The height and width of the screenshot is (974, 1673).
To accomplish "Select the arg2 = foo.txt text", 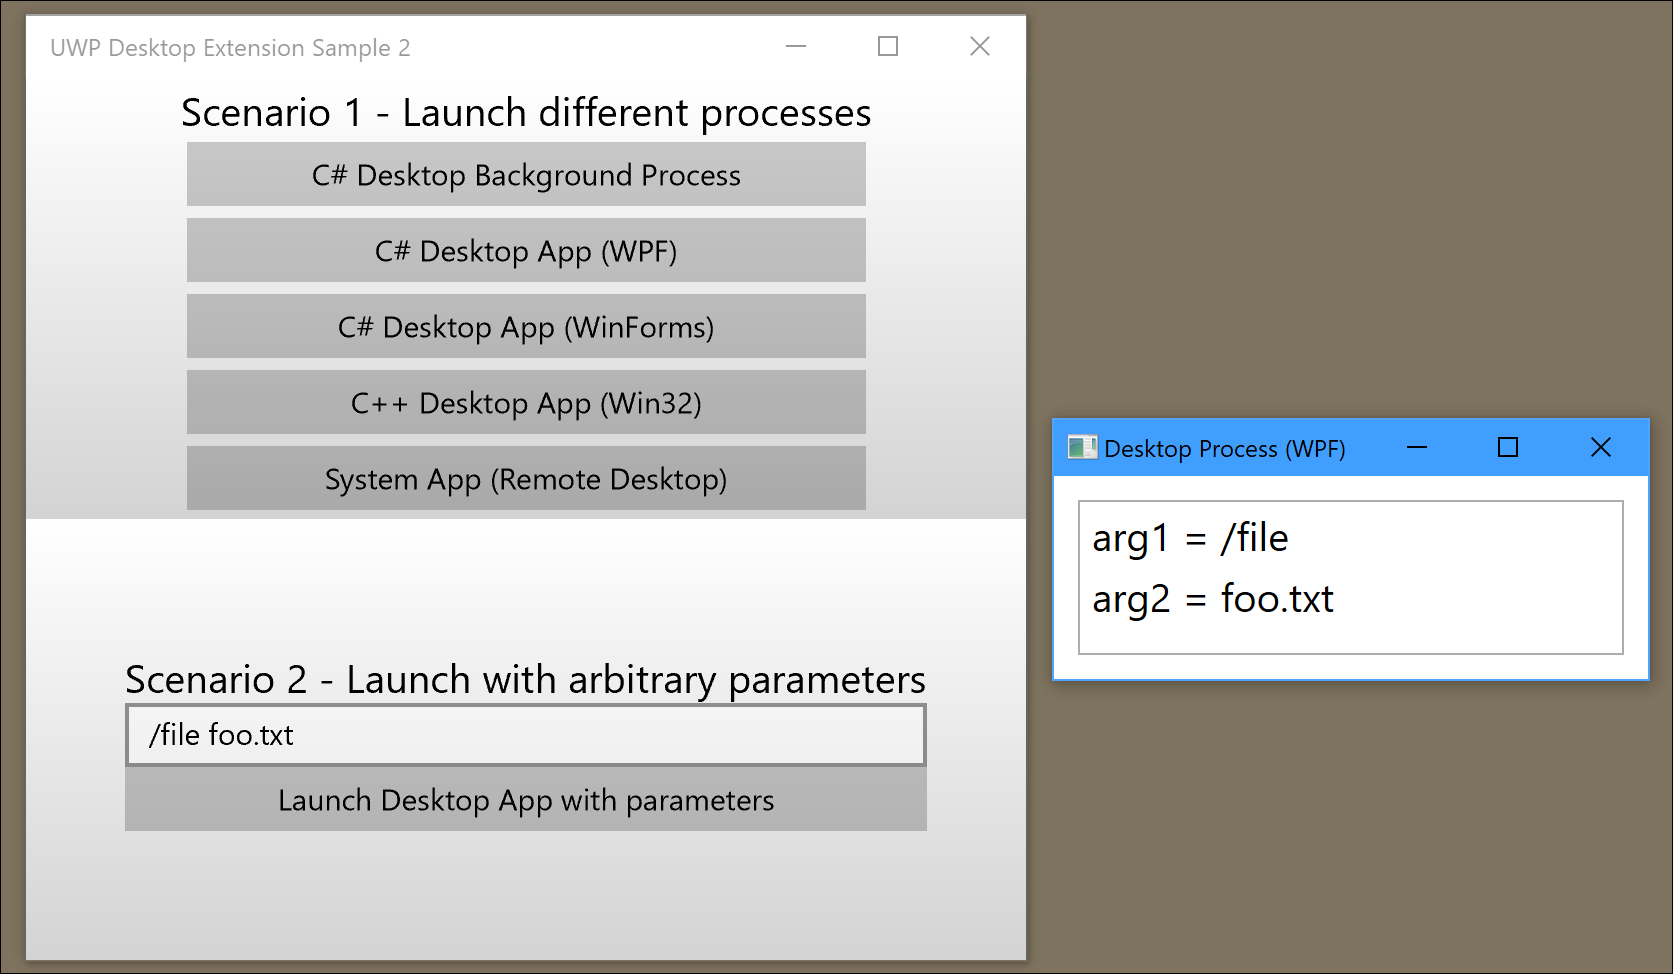I will pos(1212,599).
